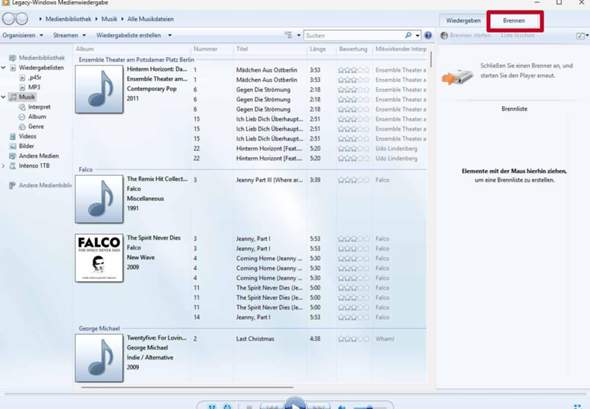
Task: Click Alle Musikdateien in the breadcrumb
Action: (151, 19)
